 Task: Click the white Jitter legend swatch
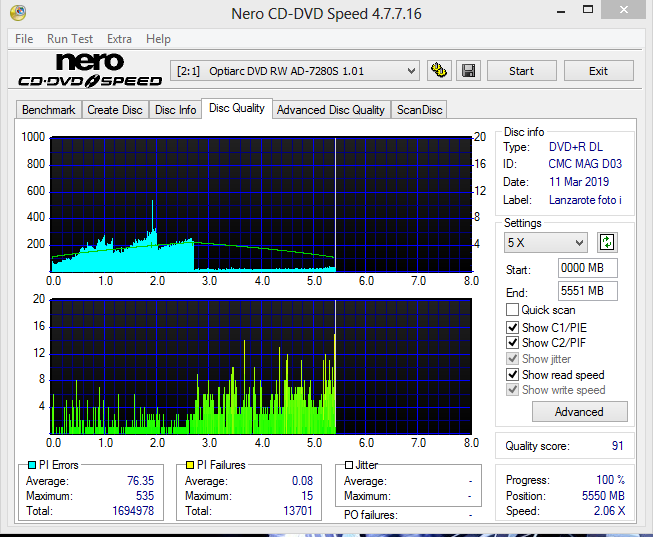[x=349, y=465]
